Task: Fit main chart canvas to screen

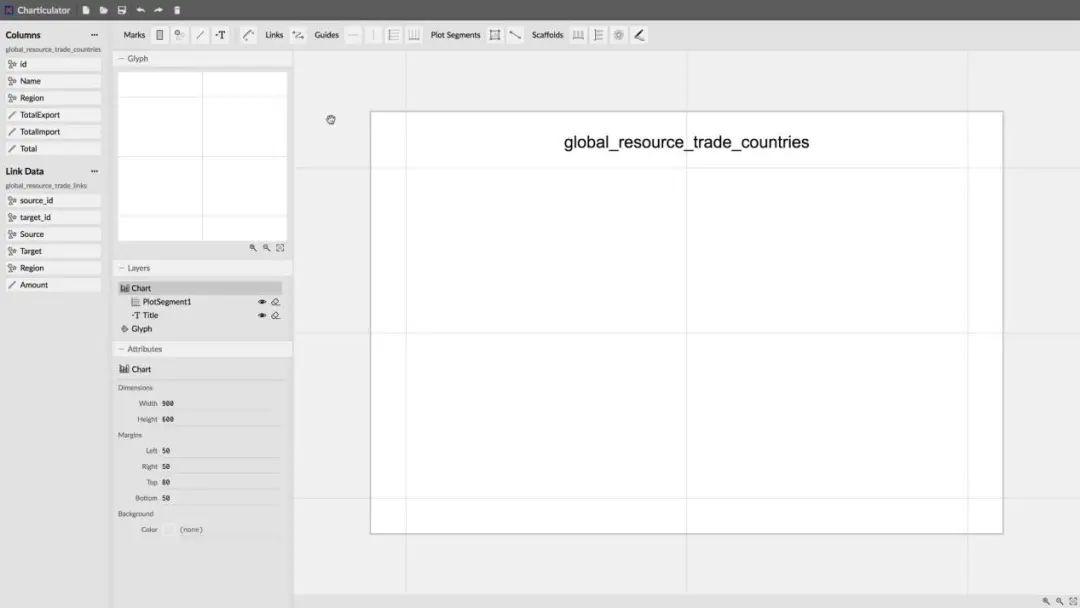Action: 1073,601
